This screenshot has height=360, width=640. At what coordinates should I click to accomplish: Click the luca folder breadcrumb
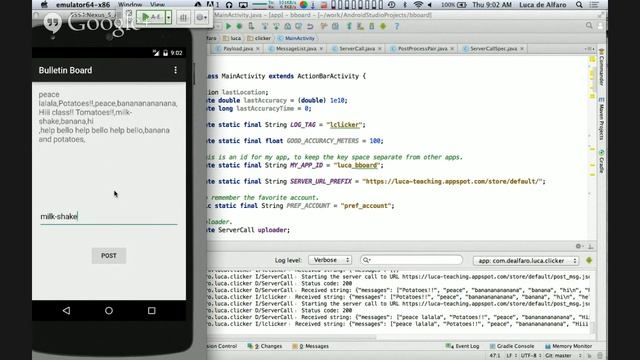tap(232, 38)
